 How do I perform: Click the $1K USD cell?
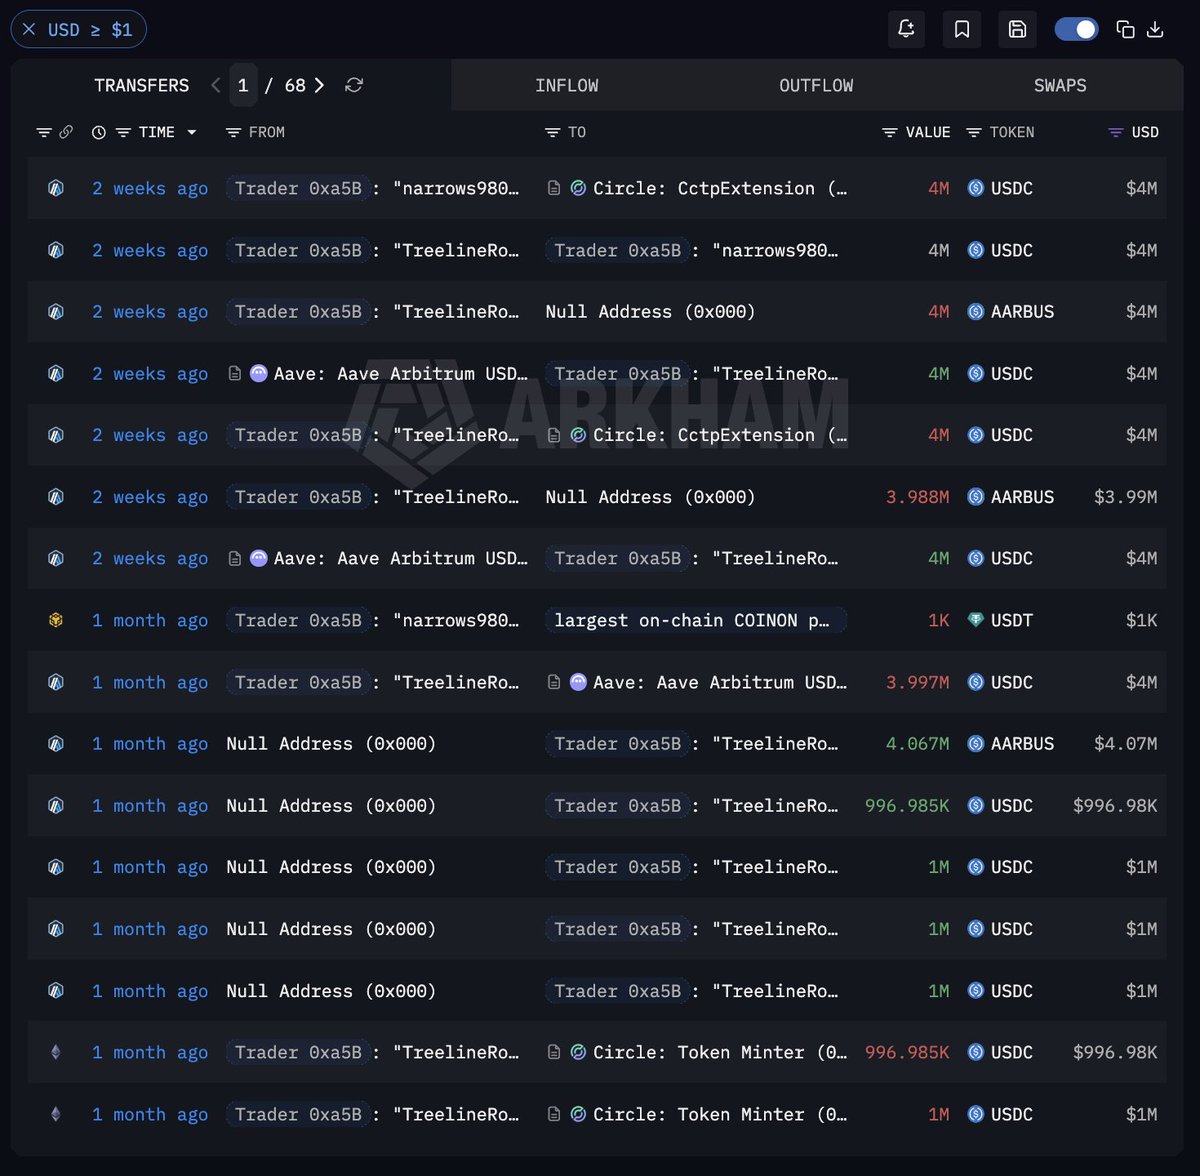(x=1141, y=620)
